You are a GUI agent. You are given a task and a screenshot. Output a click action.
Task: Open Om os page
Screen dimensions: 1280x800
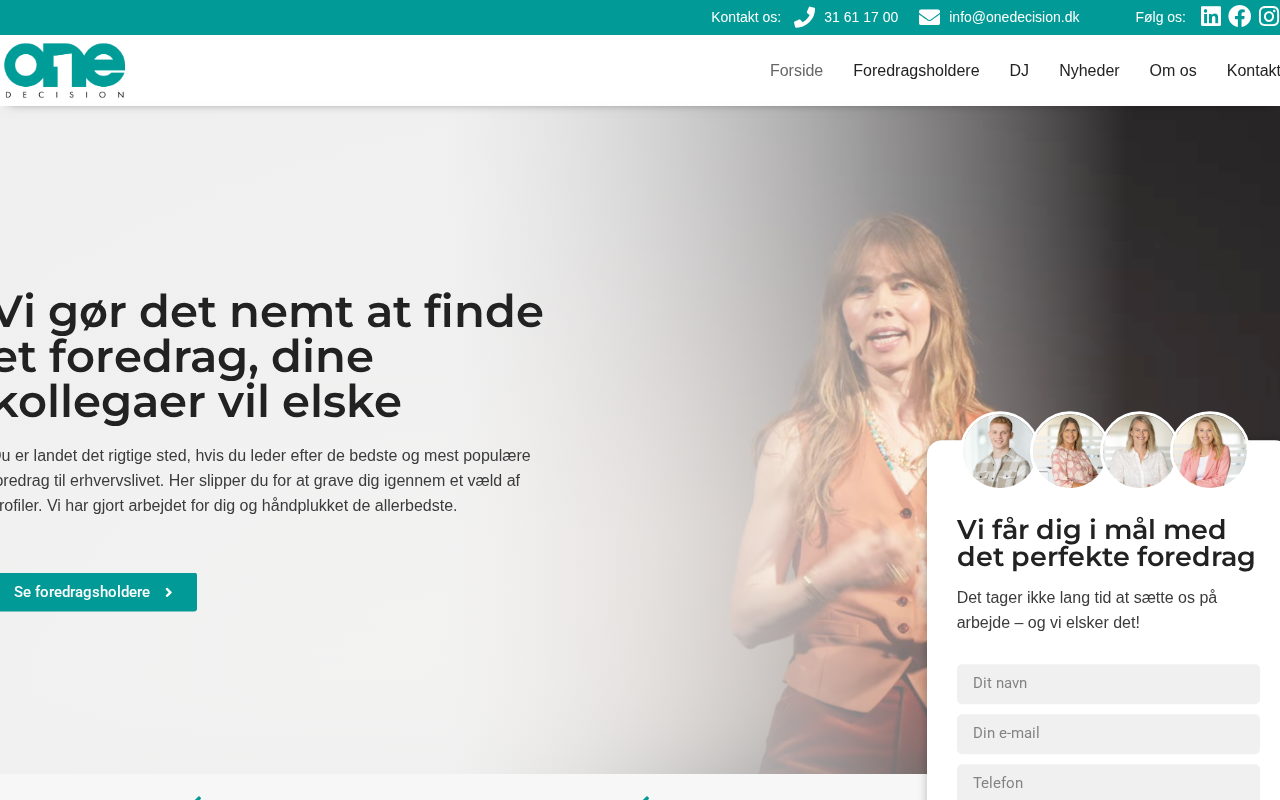(1173, 70)
